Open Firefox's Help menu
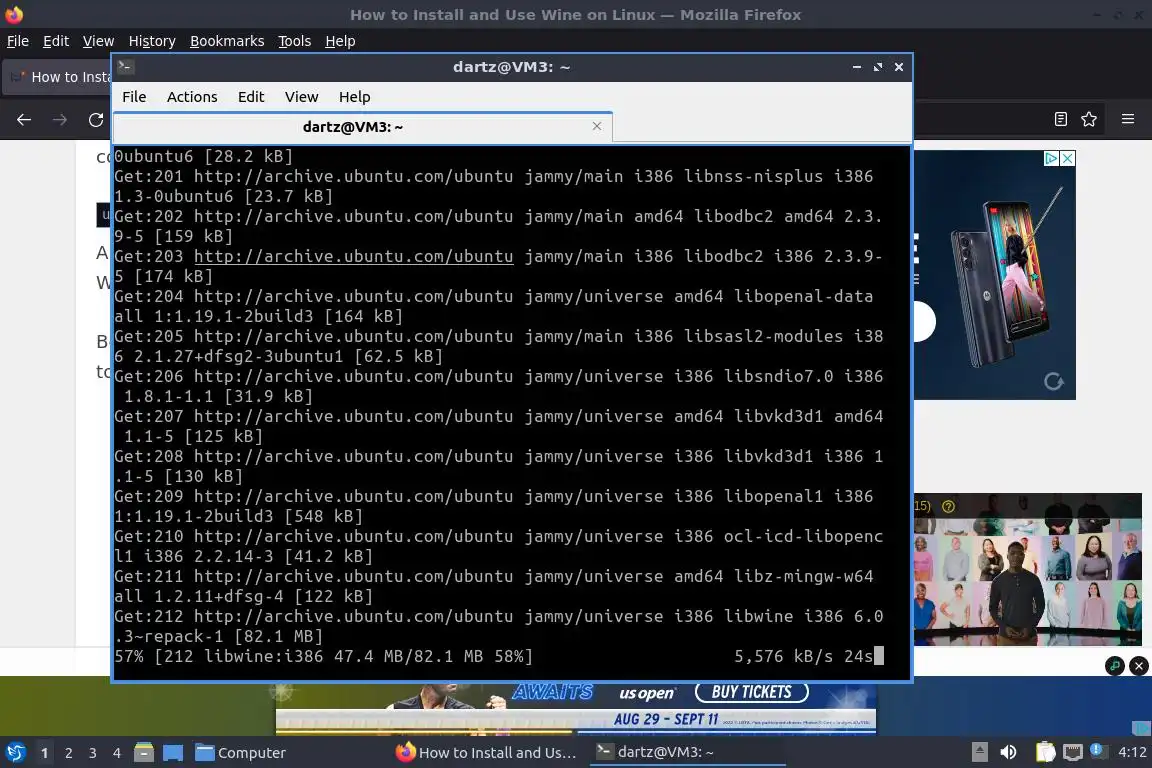The width and height of the screenshot is (1152, 768). point(340,41)
